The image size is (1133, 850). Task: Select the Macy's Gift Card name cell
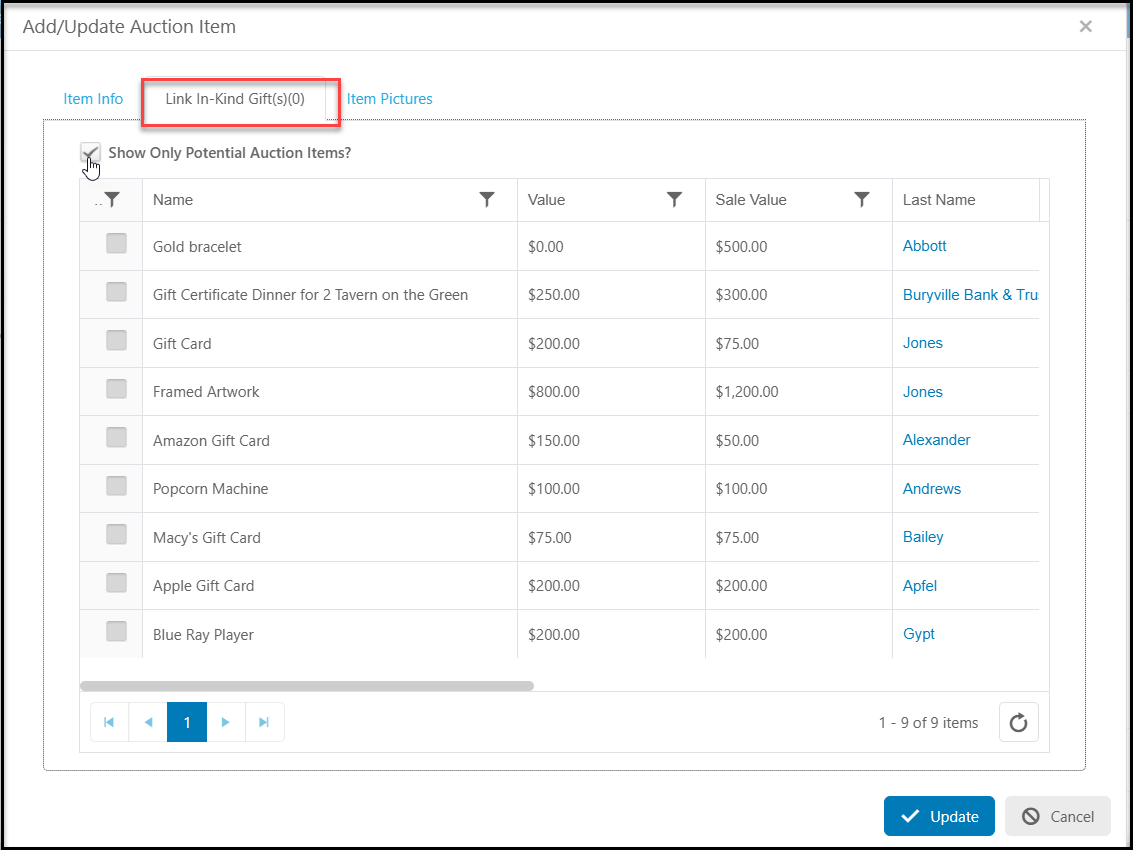[x=330, y=537]
